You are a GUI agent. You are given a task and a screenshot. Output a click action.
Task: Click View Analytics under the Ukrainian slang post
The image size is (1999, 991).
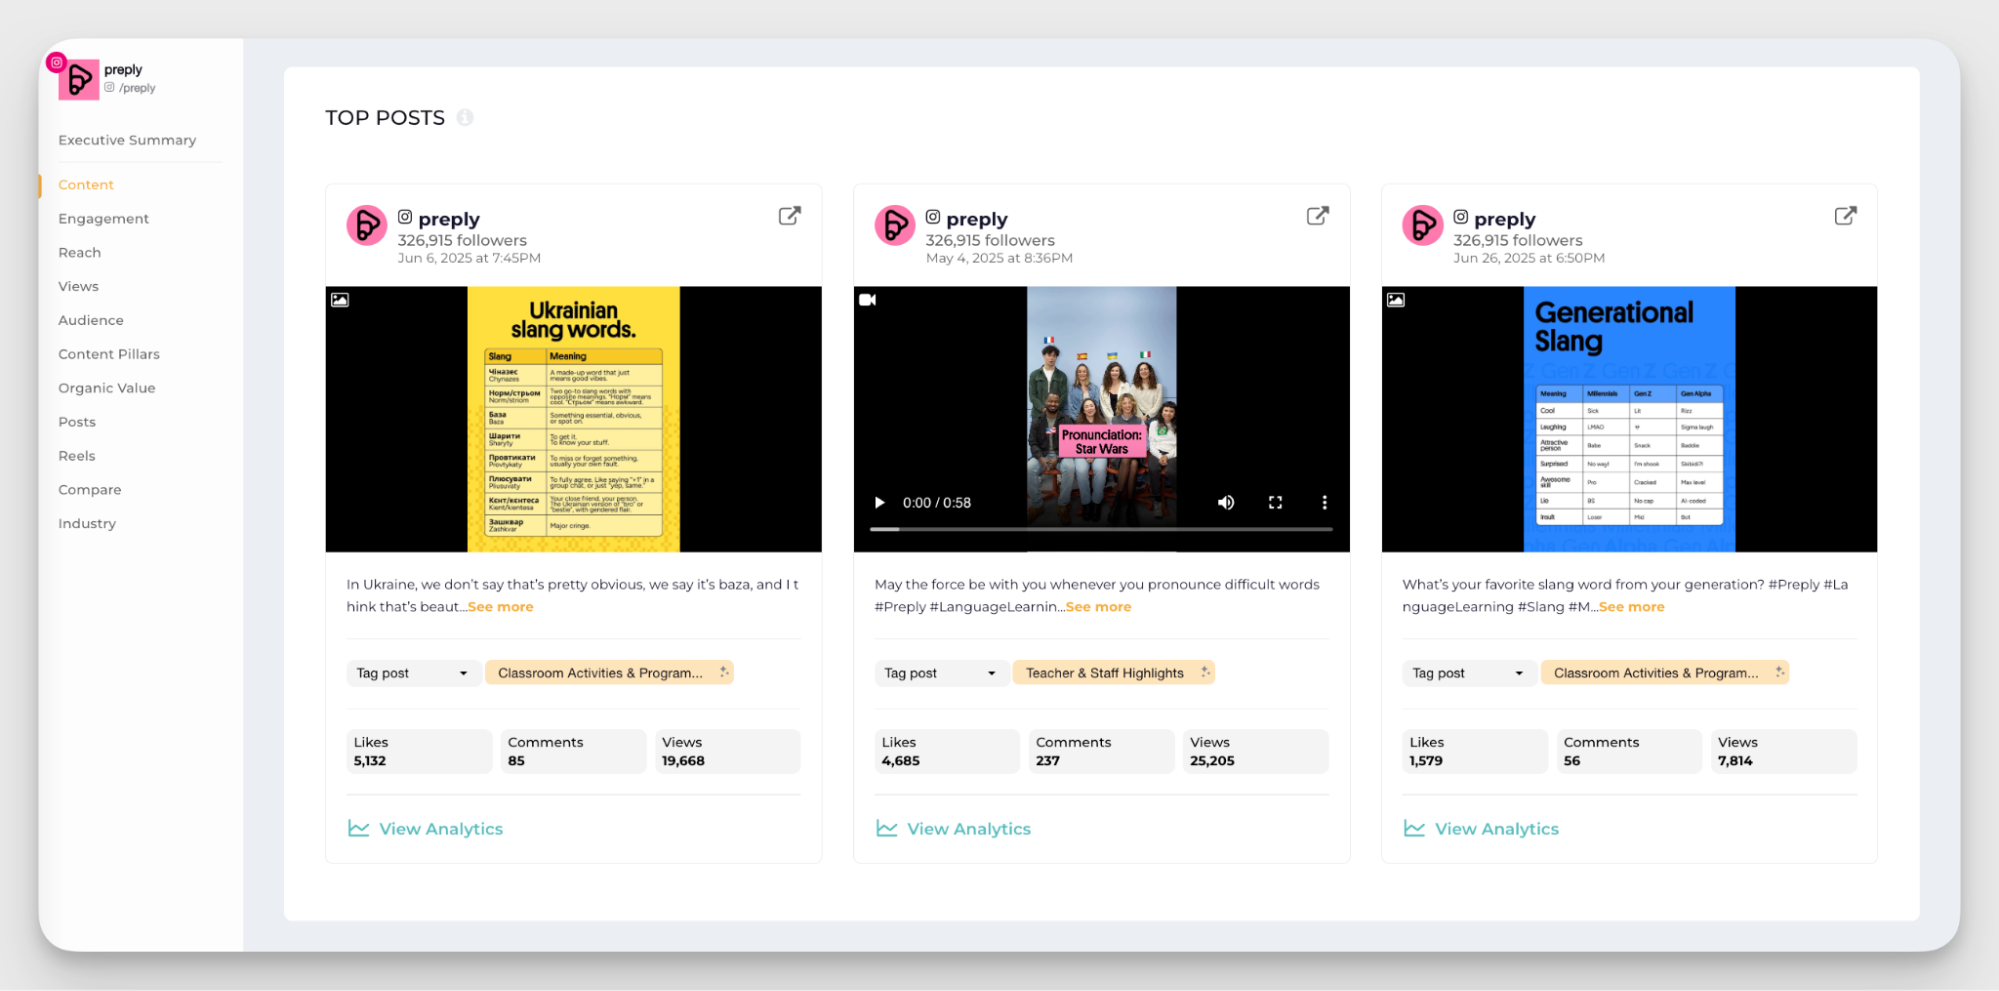pyautogui.click(x=441, y=828)
